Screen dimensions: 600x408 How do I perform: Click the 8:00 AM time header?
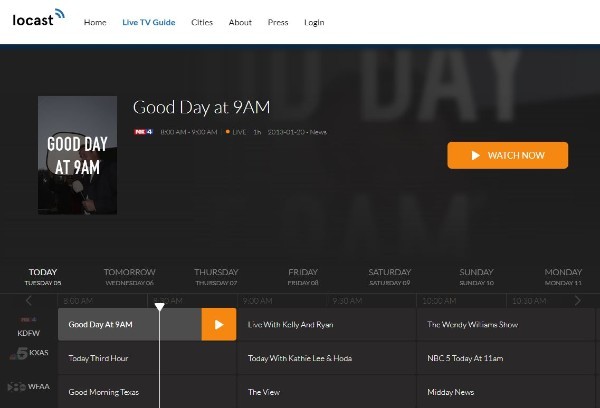[78, 301]
